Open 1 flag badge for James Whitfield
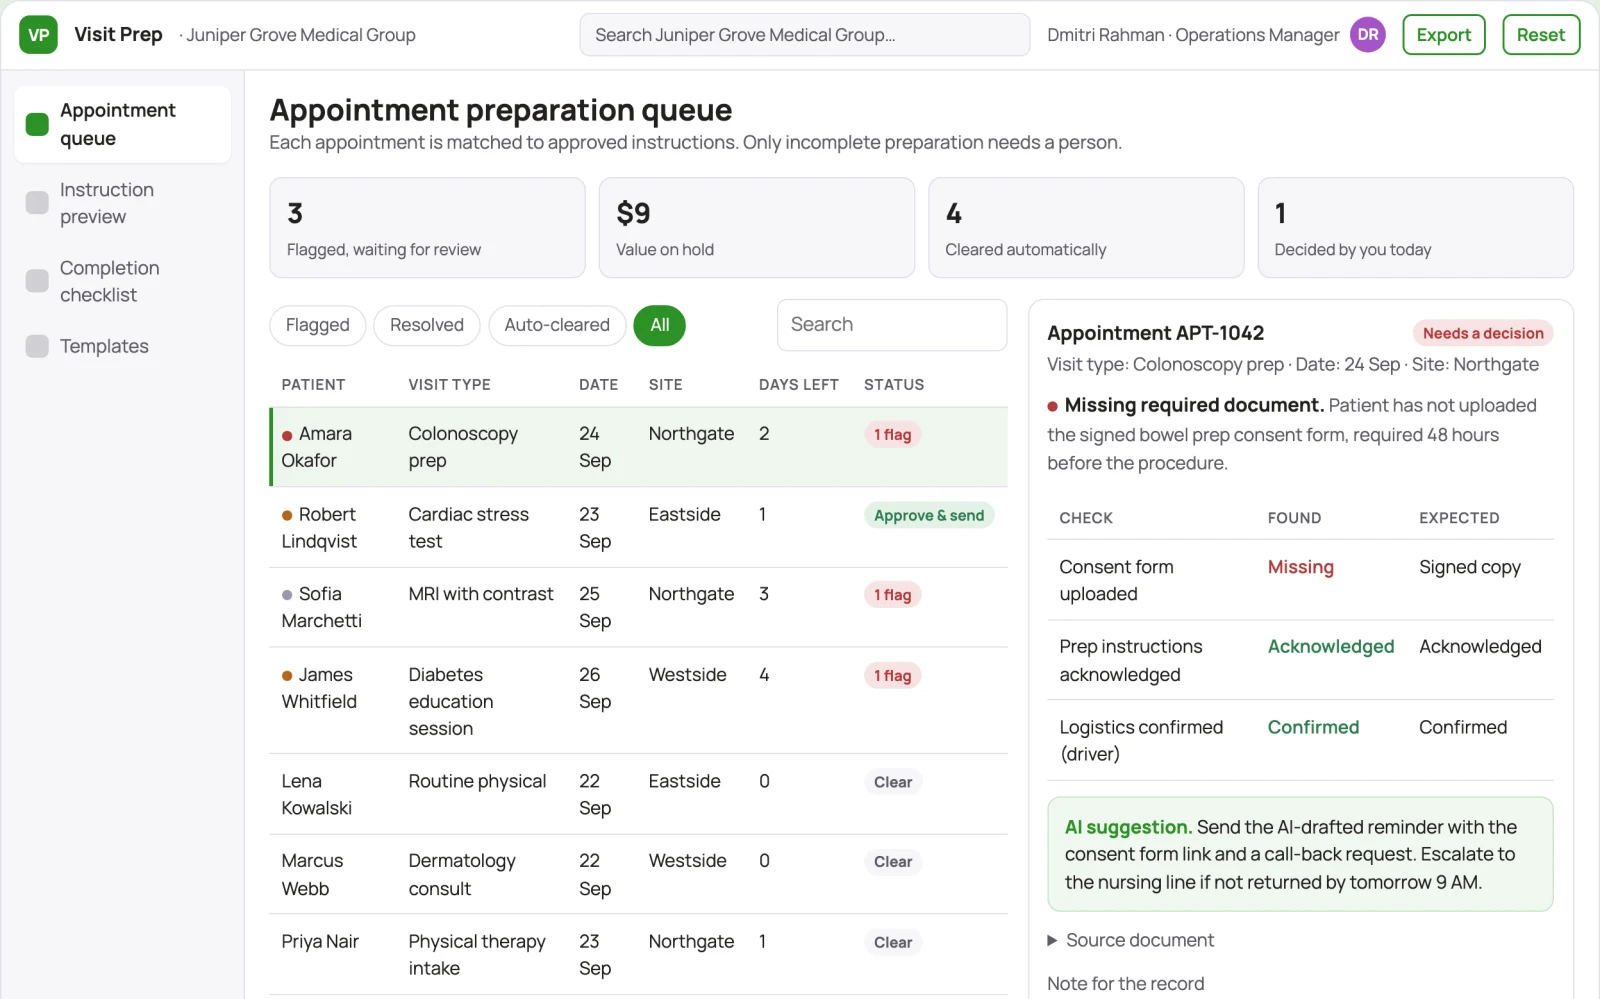Screen dimensions: 1600x999 click(x=892, y=676)
